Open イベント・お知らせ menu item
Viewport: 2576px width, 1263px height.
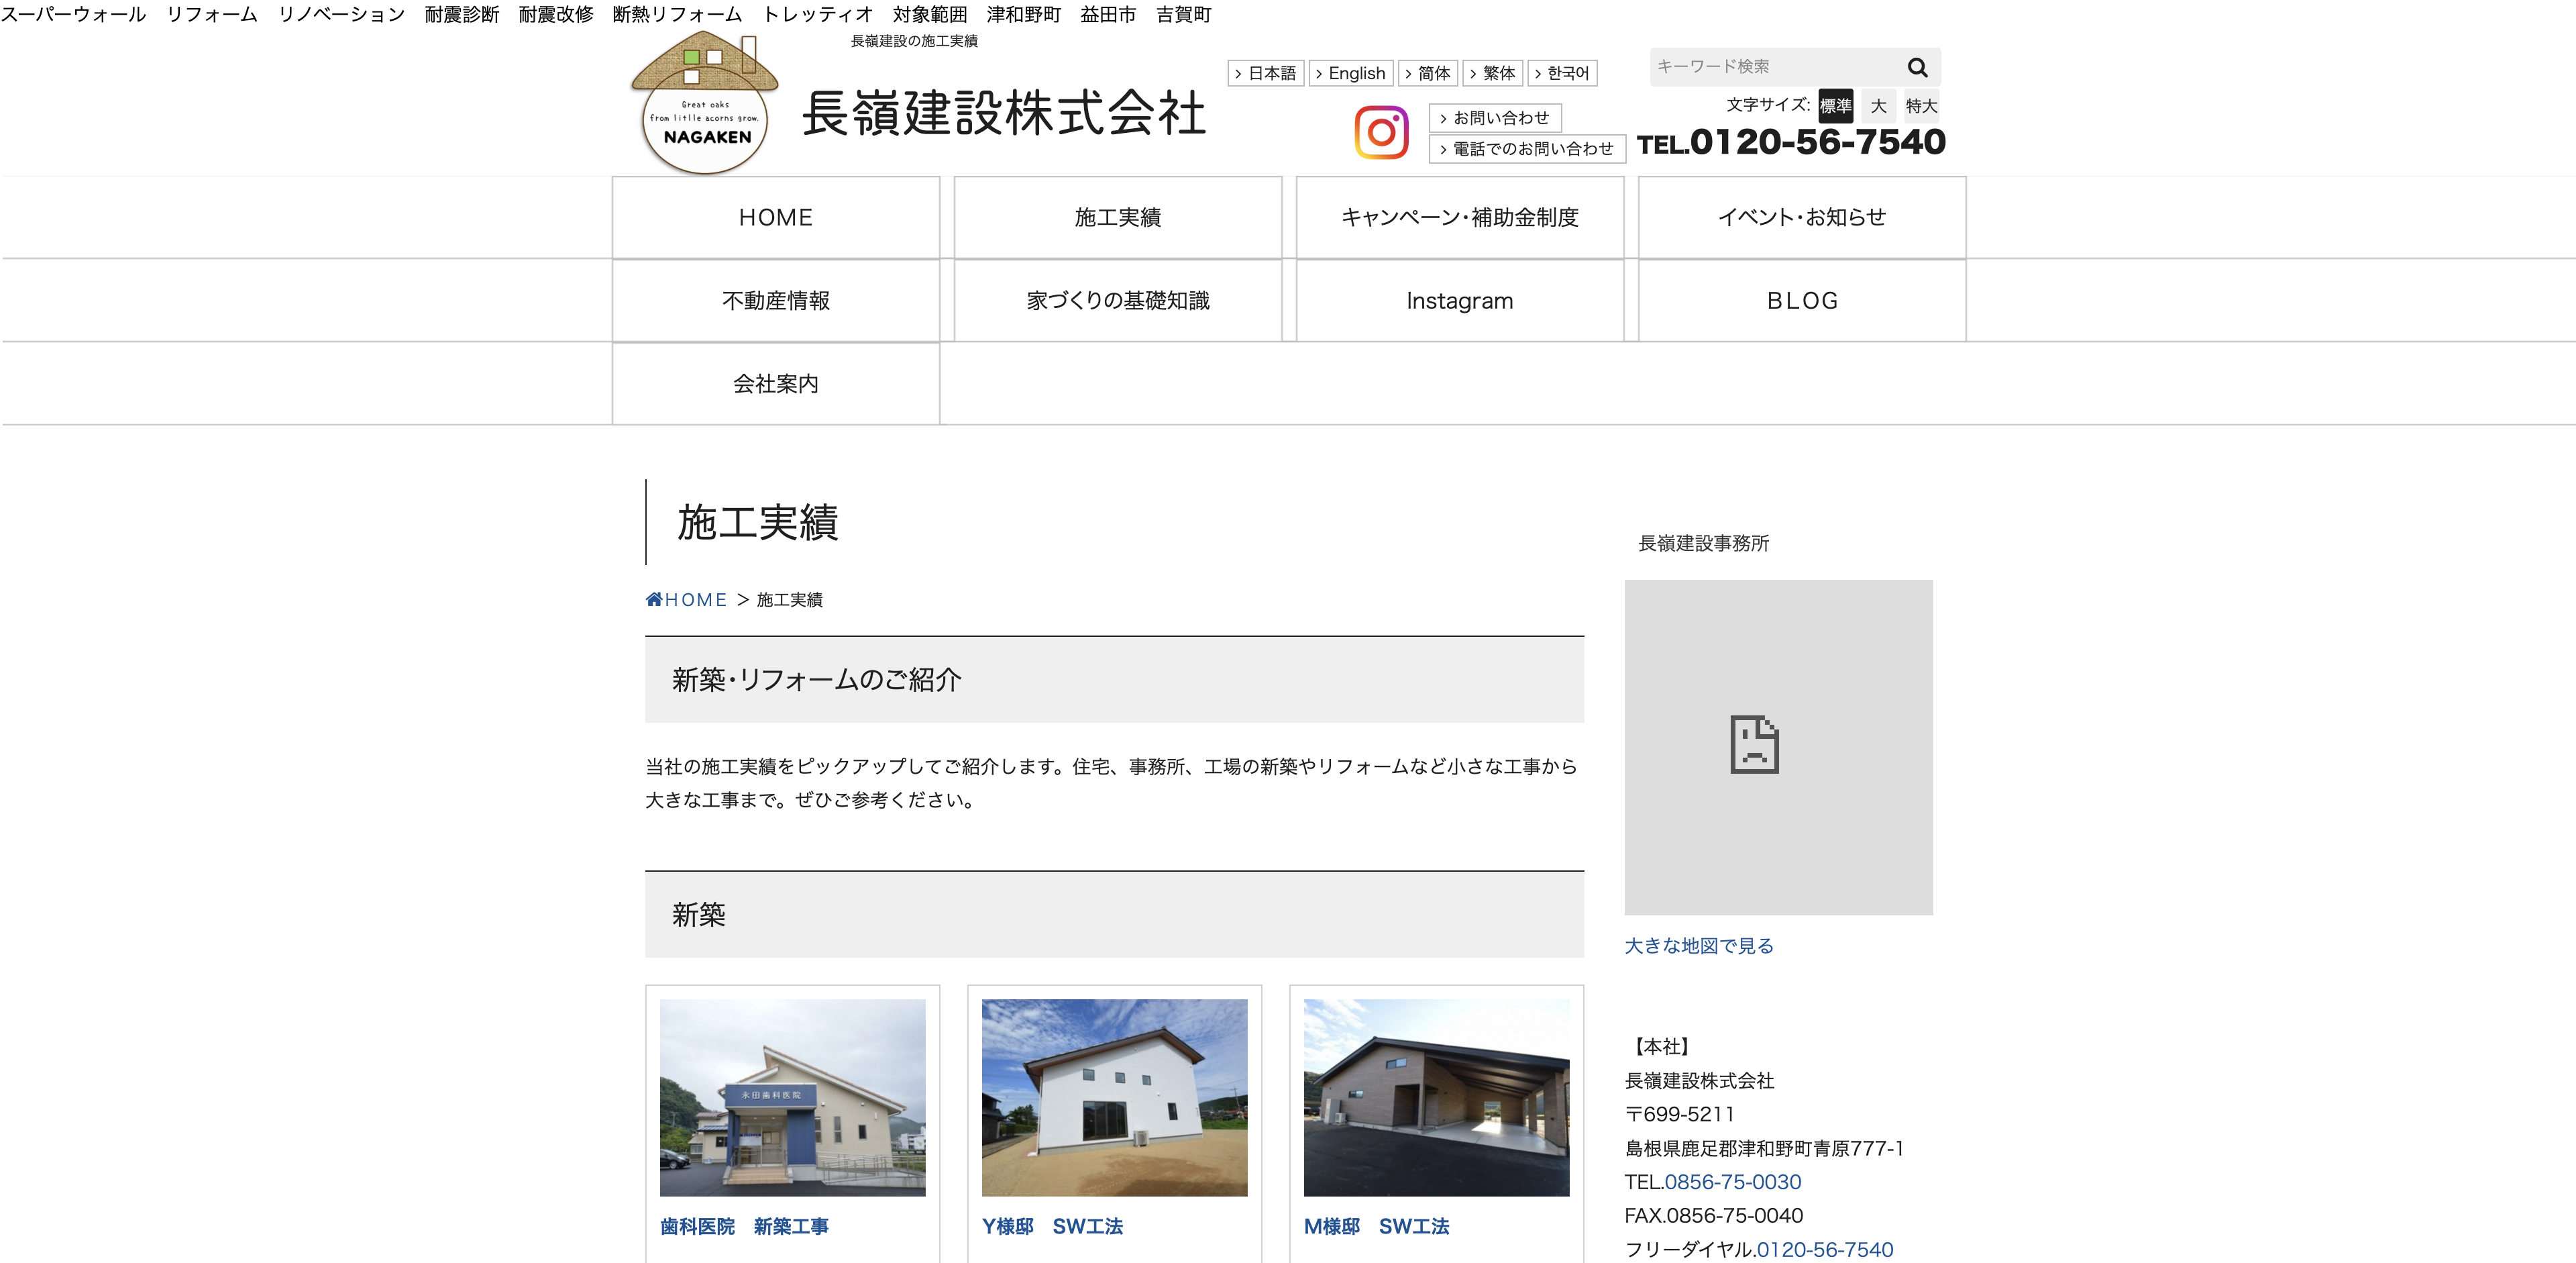point(1802,217)
